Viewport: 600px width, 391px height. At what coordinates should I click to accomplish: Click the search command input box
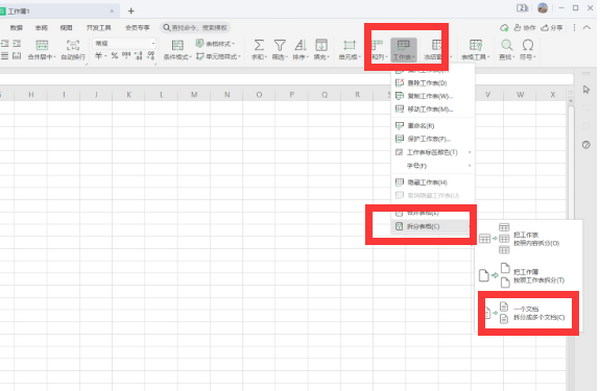click(196, 28)
